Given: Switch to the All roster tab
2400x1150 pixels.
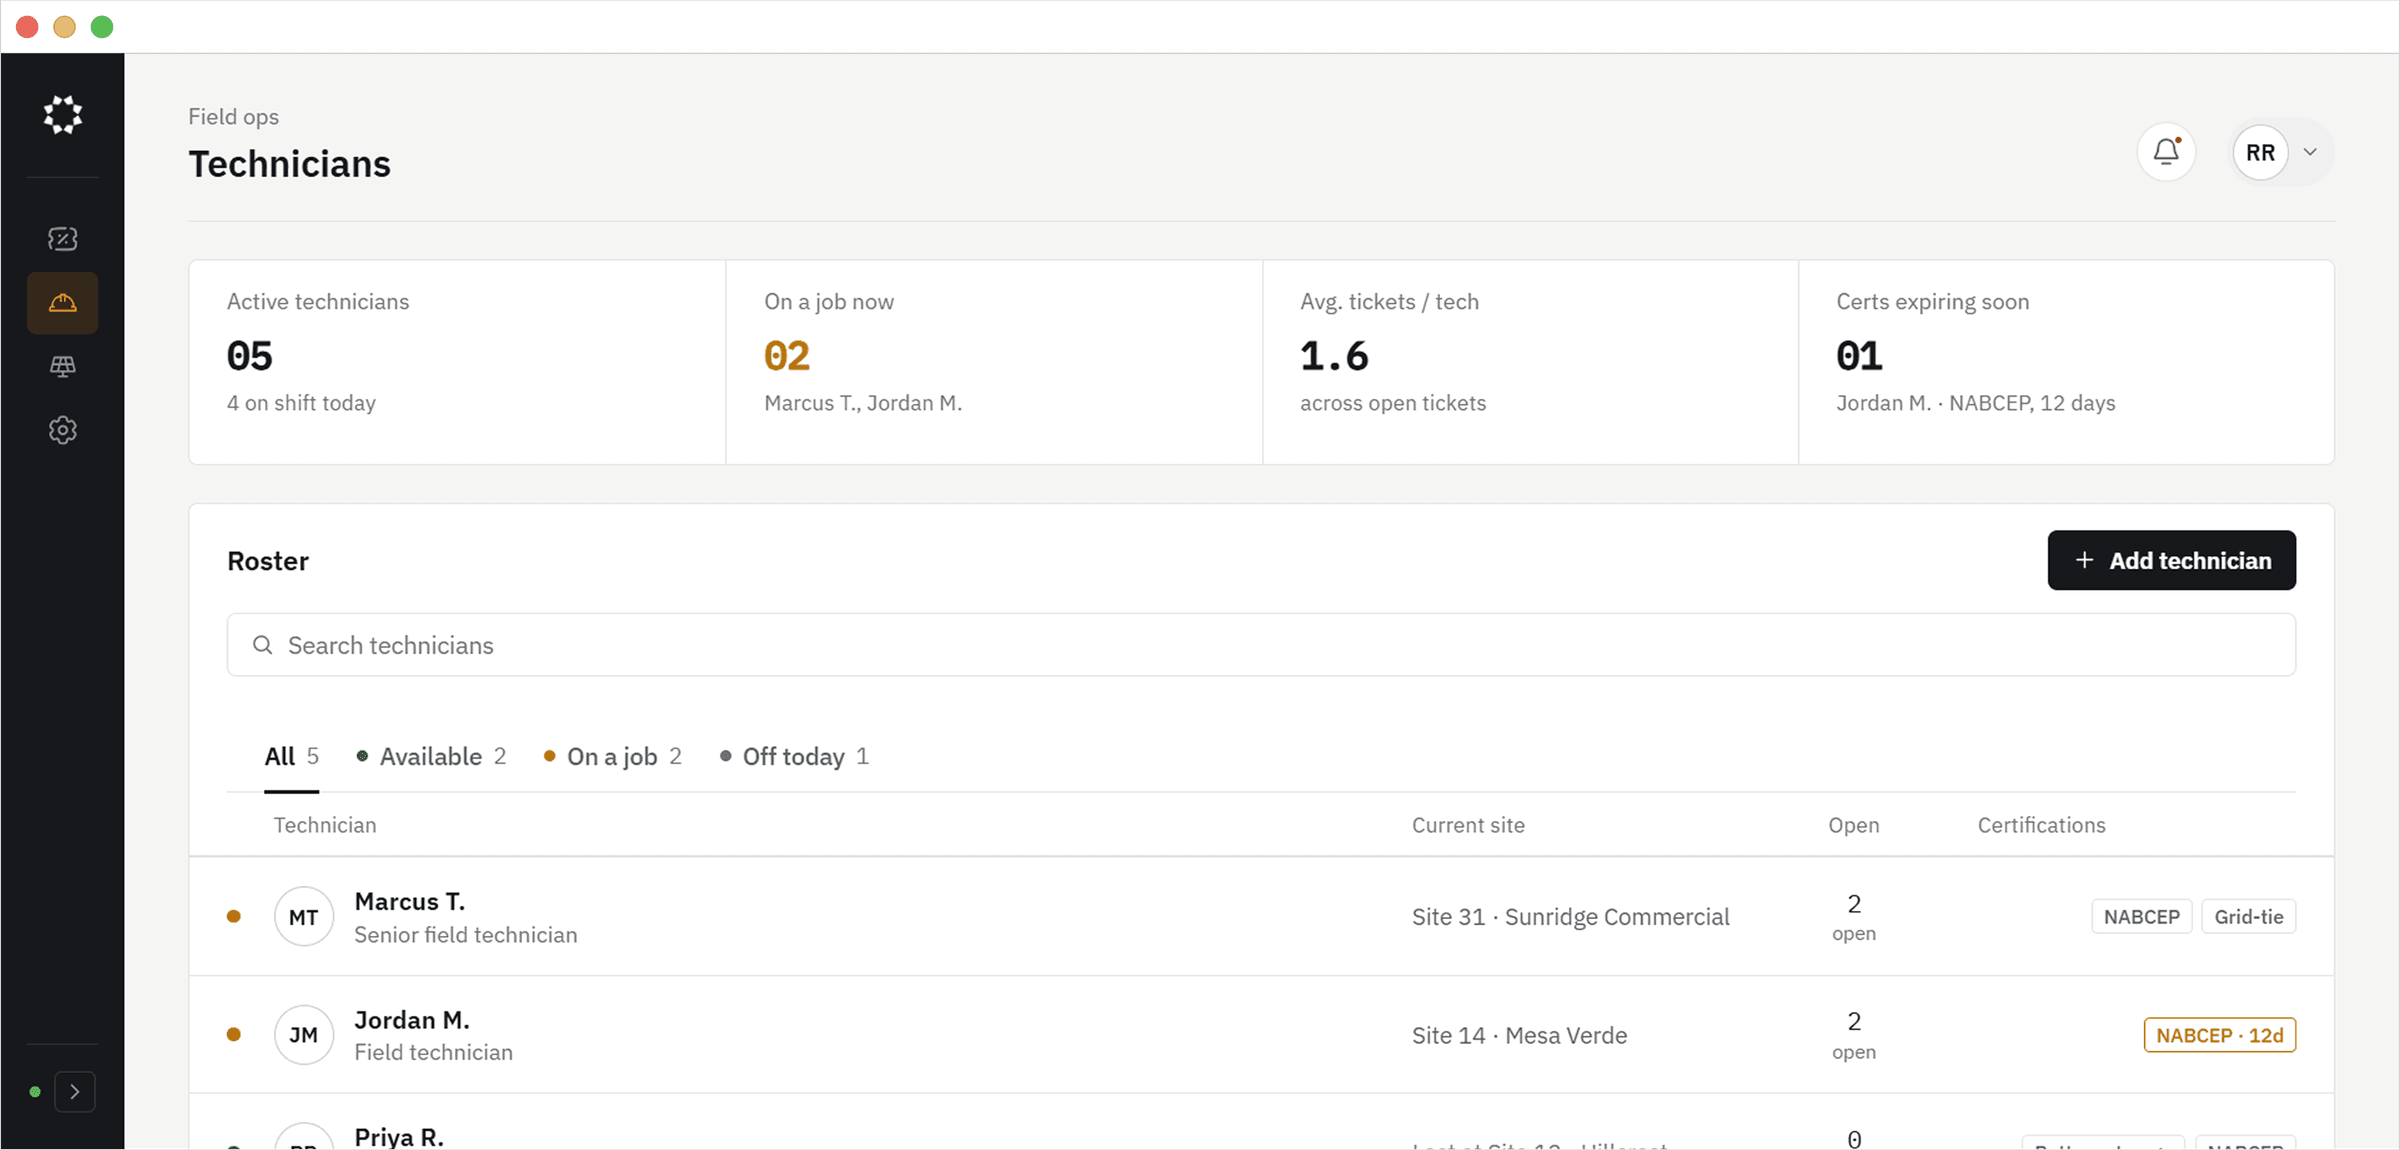Looking at the screenshot, I should pyautogui.click(x=291, y=757).
